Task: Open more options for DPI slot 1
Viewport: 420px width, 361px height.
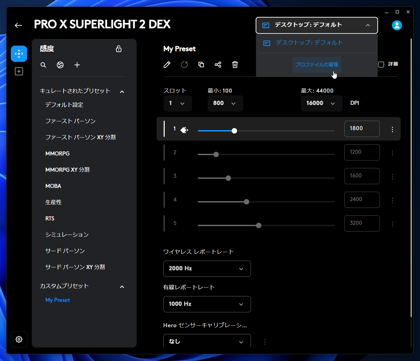Action: (x=392, y=129)
